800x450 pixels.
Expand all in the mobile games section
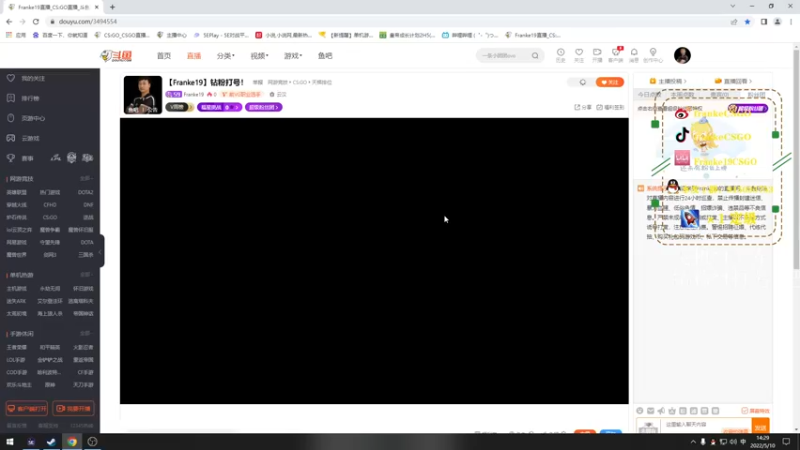click(86, 334)
